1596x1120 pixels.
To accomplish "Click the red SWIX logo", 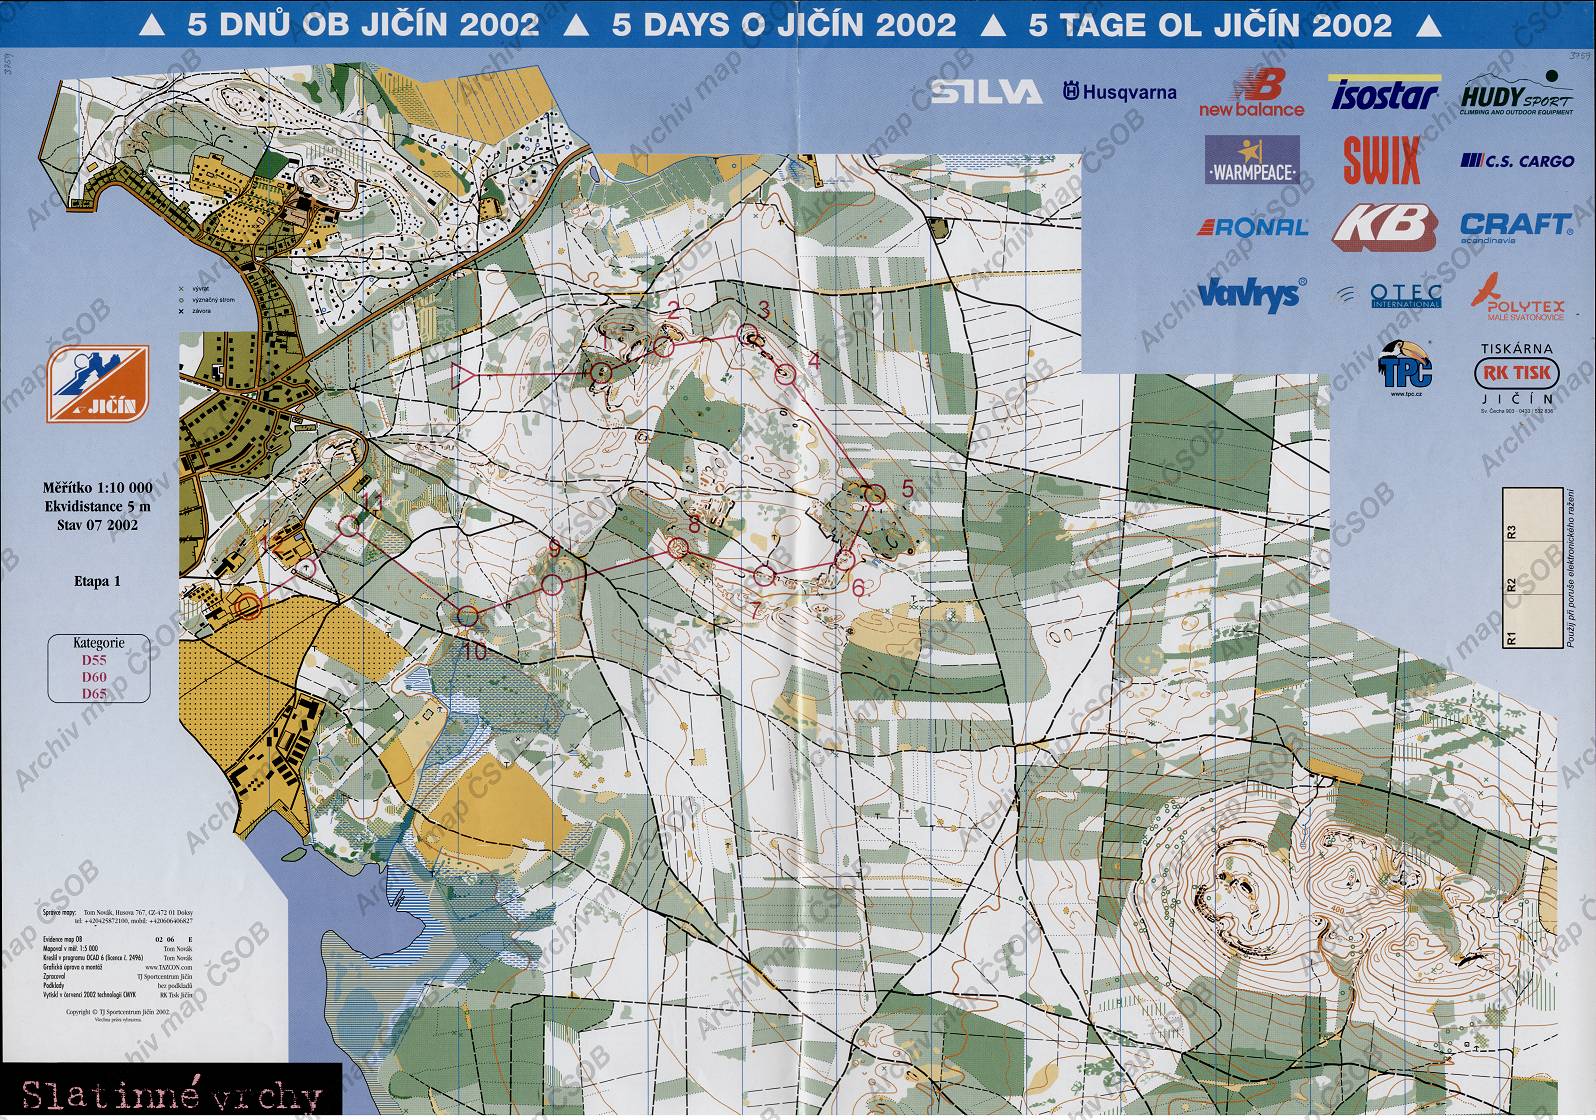I will point(1381,160).
